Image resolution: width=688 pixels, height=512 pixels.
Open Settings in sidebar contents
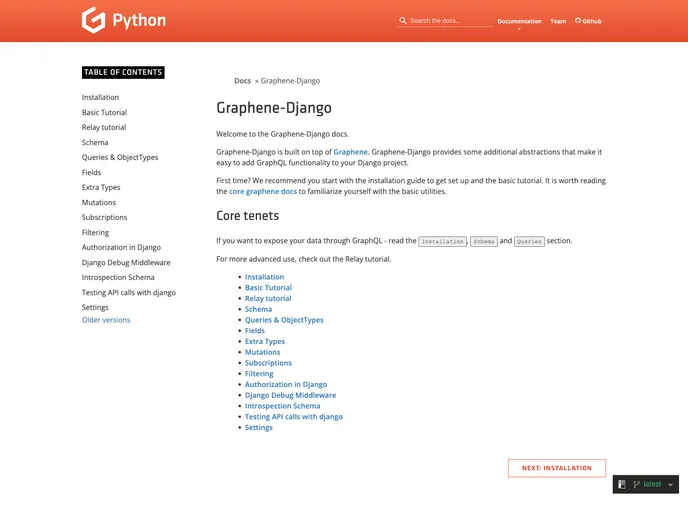(x=95, y=308)
